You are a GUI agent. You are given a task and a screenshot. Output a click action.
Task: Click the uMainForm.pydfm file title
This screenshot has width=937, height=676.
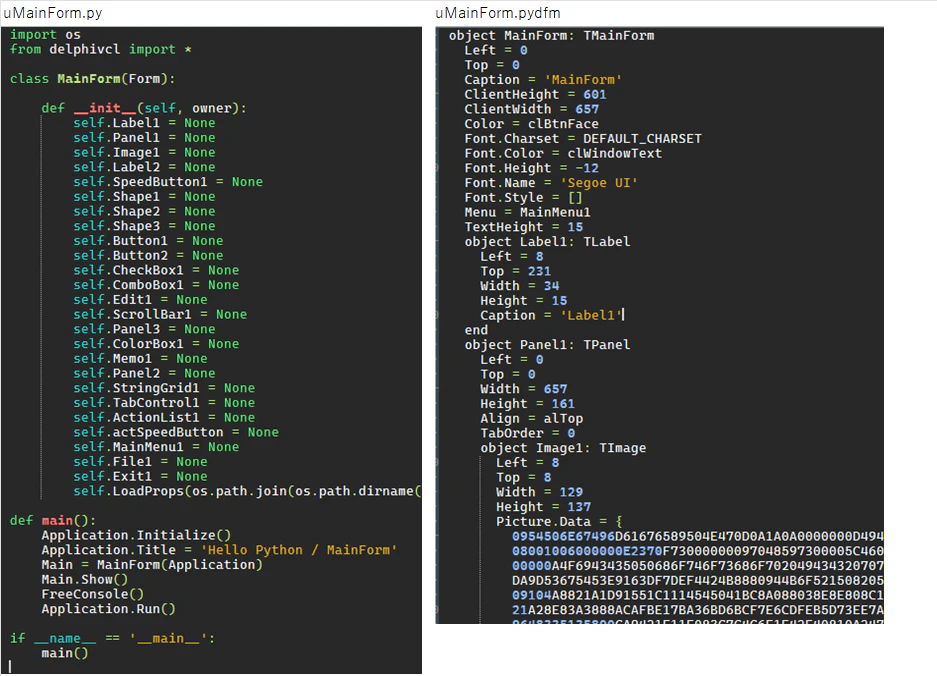point(497,13)
